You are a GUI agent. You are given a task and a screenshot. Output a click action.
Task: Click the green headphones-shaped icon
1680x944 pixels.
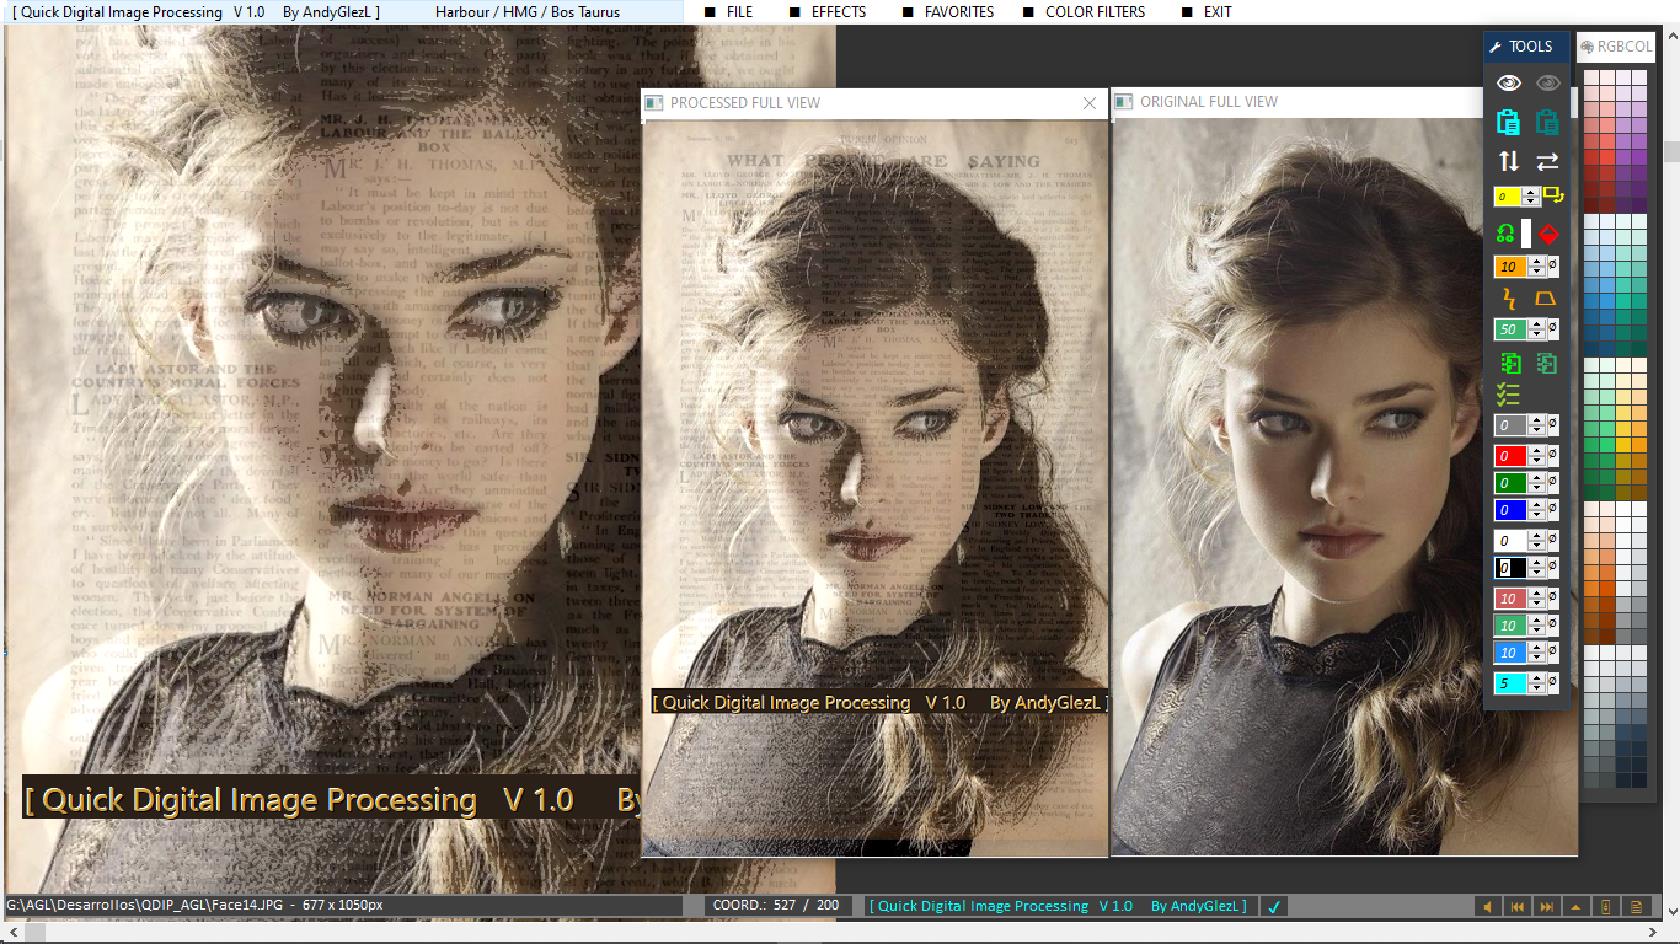pos(1505,234)
